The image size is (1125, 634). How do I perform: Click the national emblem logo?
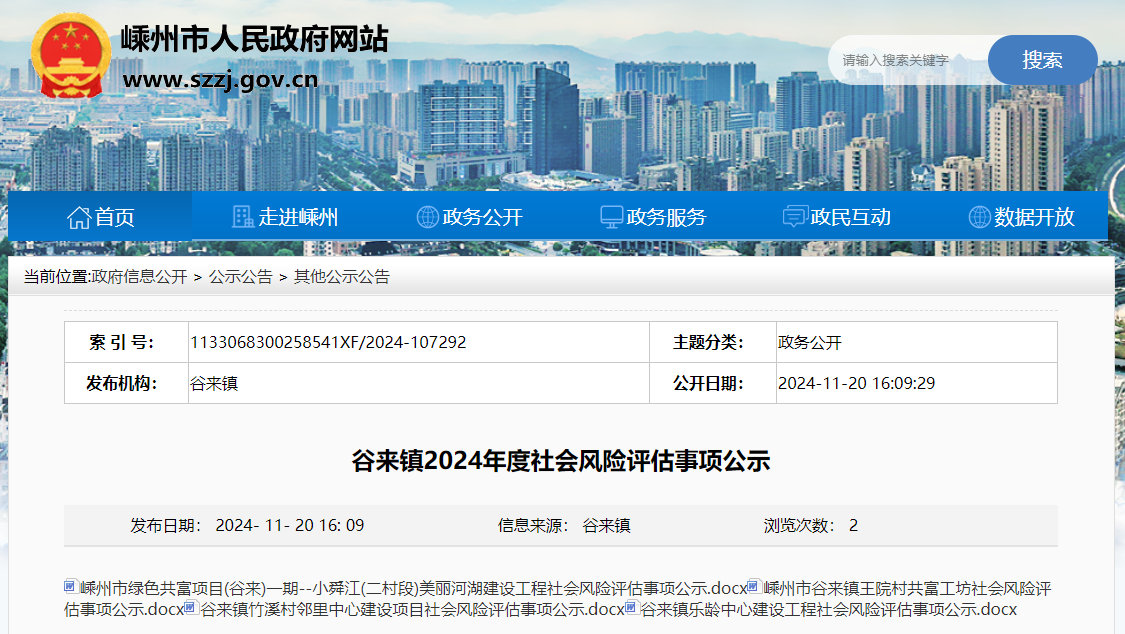70,56
